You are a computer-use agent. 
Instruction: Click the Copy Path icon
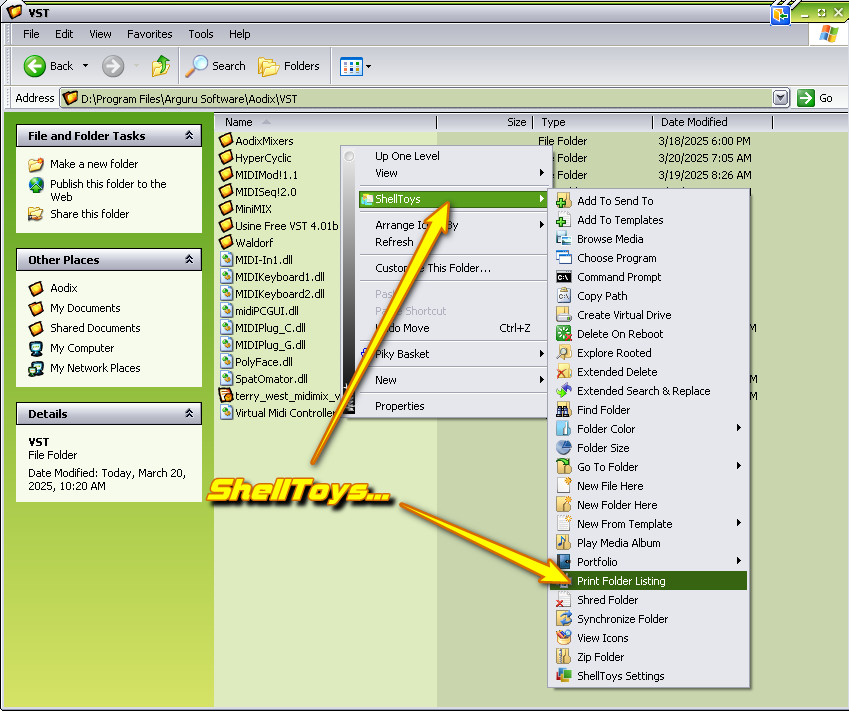[564, 296]
